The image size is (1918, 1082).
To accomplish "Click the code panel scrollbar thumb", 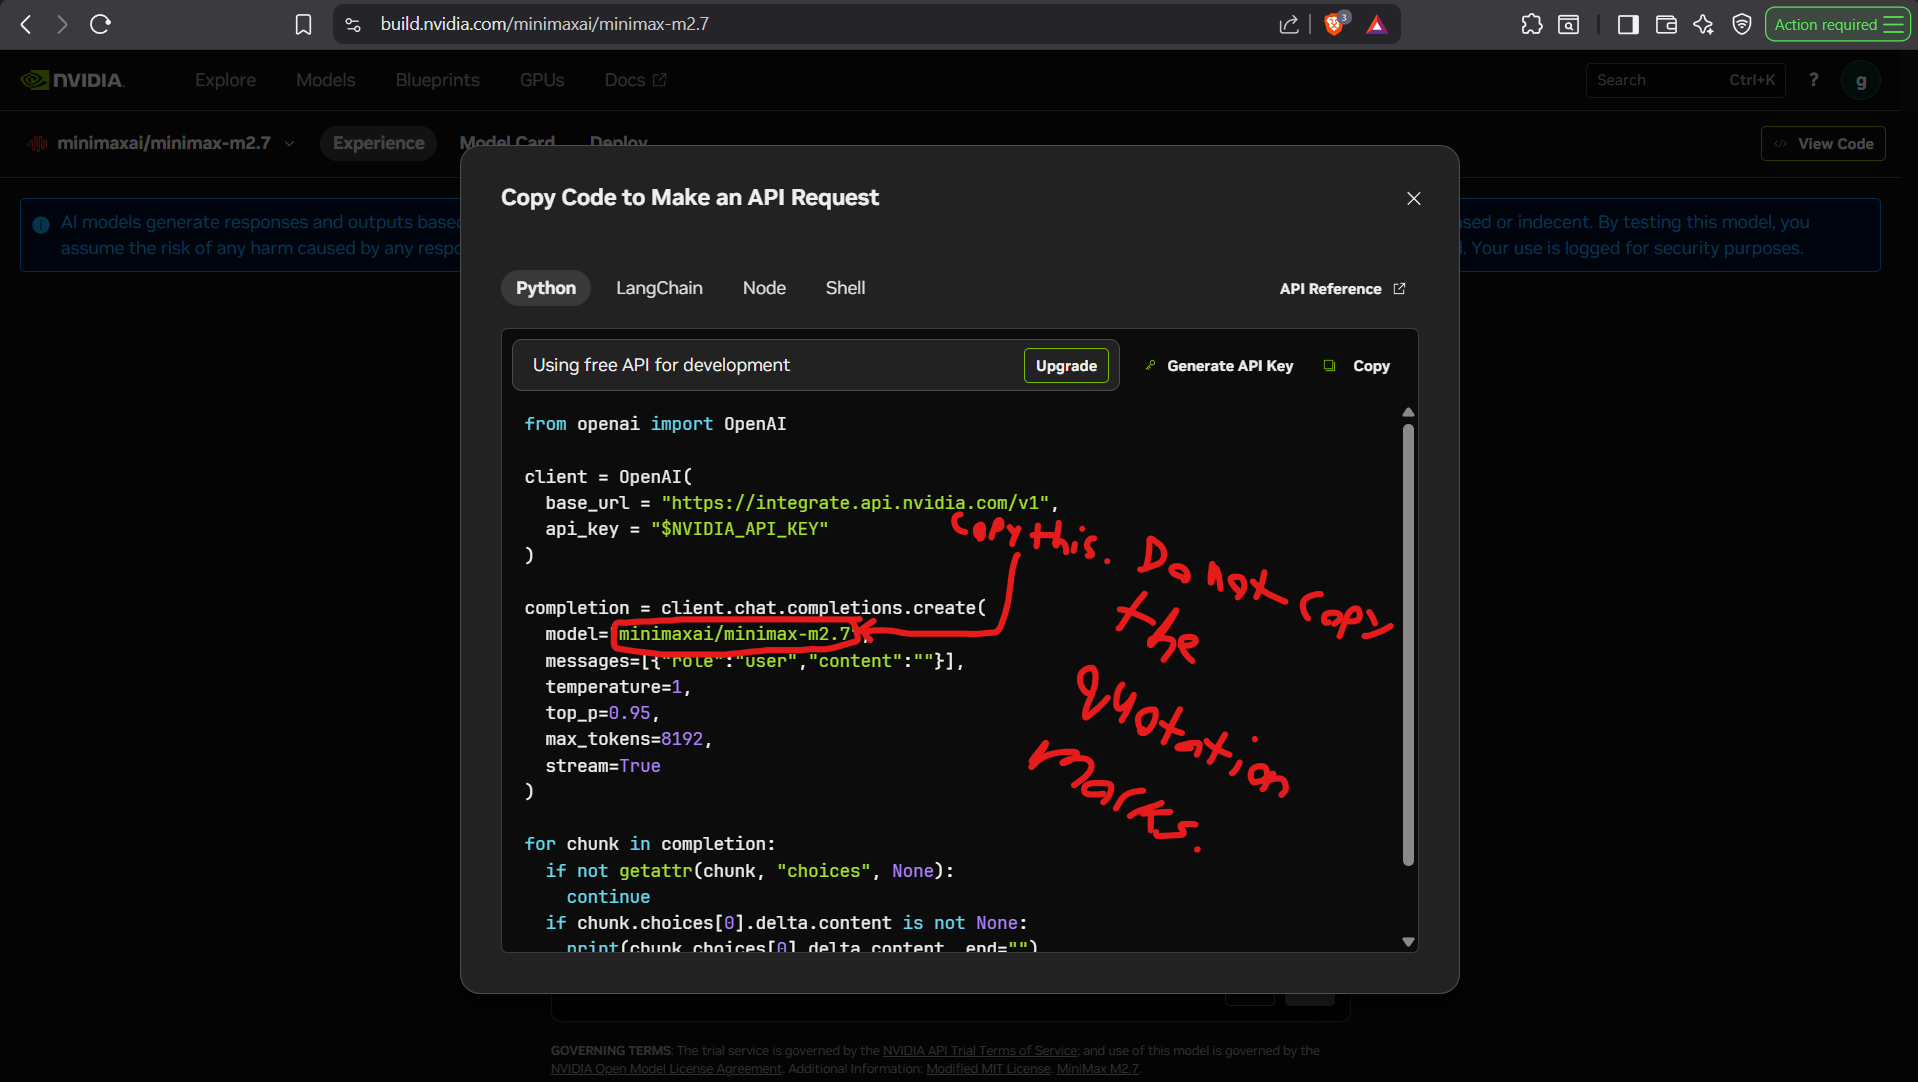I will [1408, 645].
